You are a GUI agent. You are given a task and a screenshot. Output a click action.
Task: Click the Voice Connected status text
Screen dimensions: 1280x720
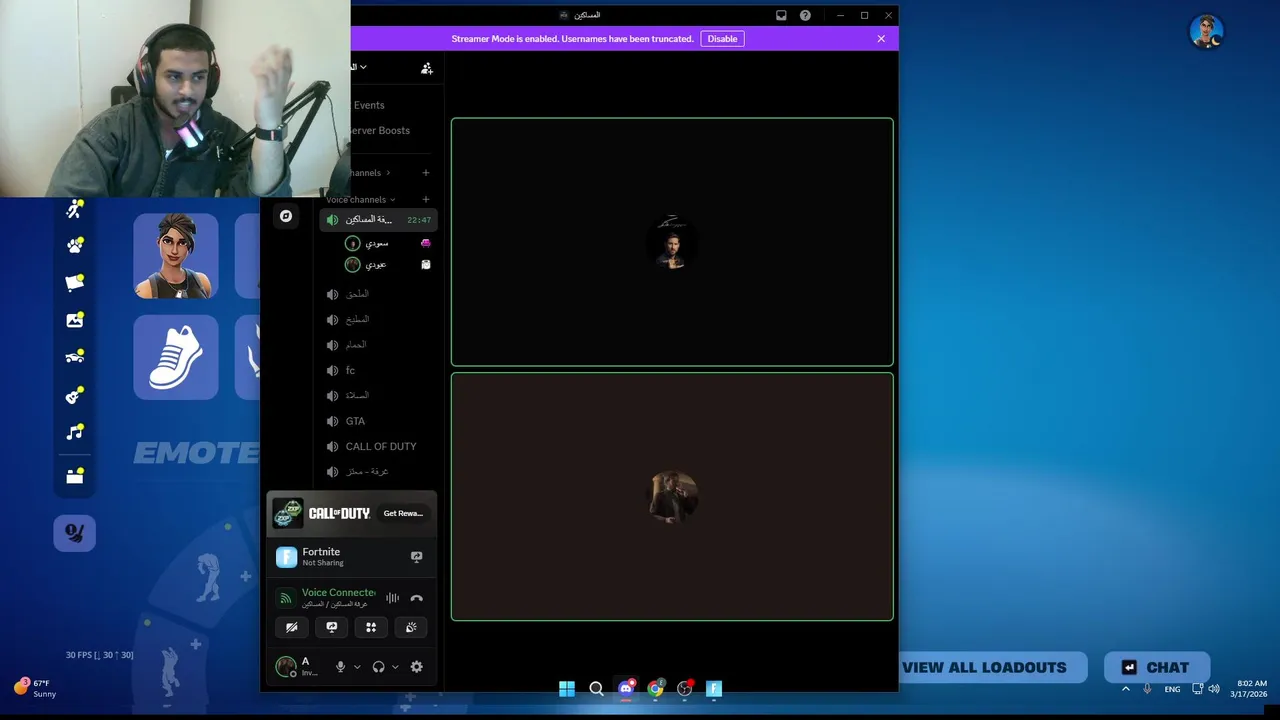pyautogui.click(x=339, y=592)
